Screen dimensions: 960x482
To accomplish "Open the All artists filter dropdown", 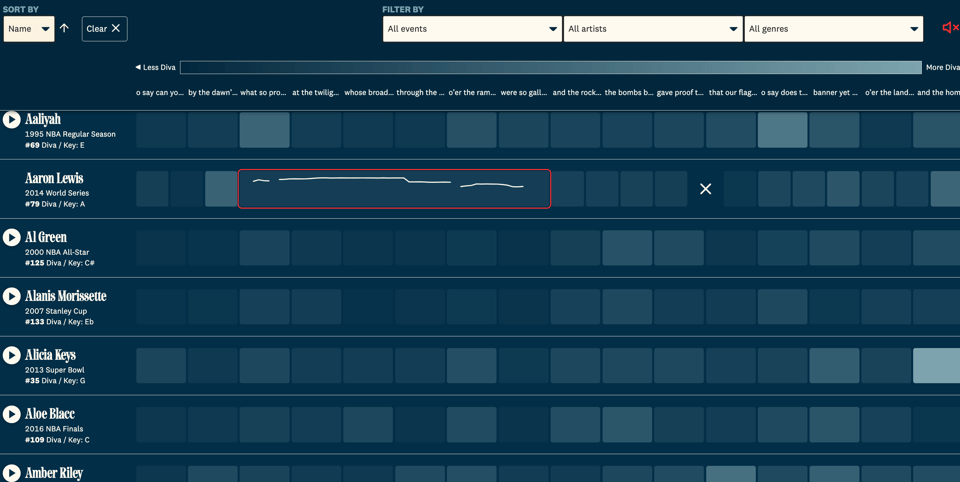I will click(x=653, y=29).
